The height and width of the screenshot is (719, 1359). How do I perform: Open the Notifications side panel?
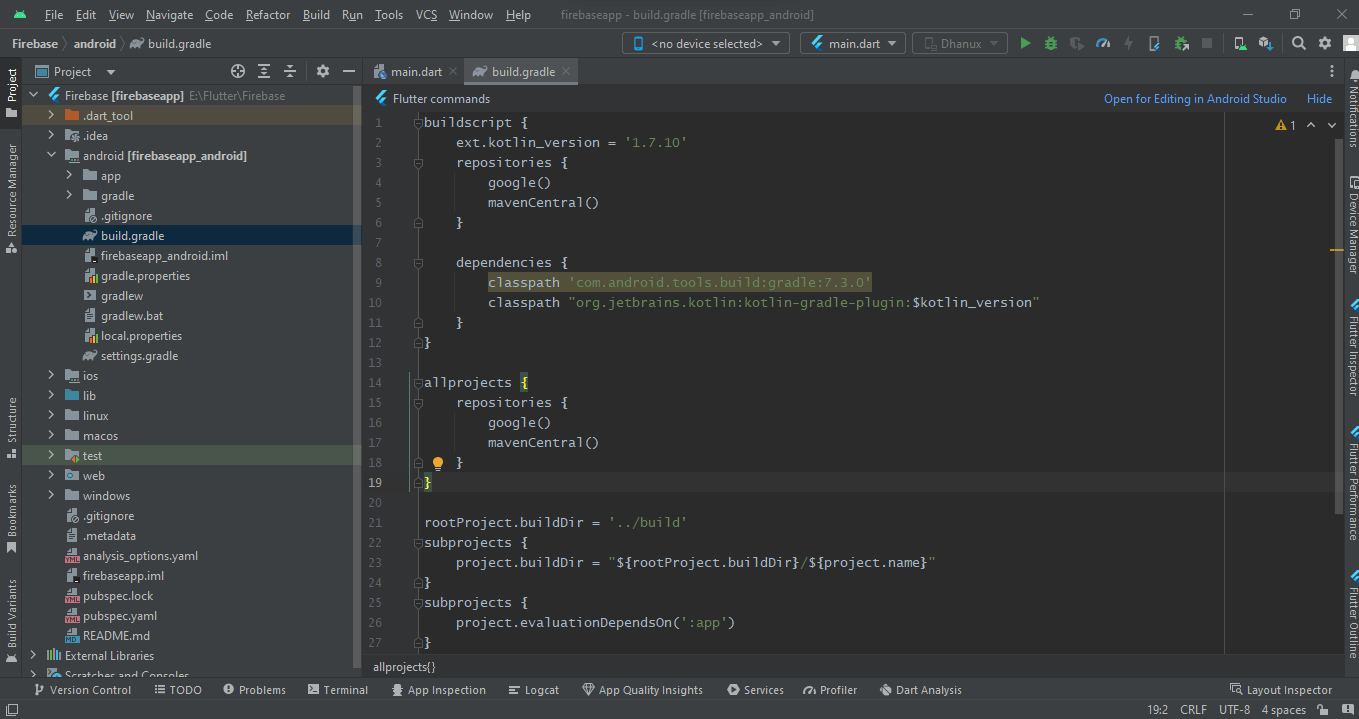pos(1352,110)
